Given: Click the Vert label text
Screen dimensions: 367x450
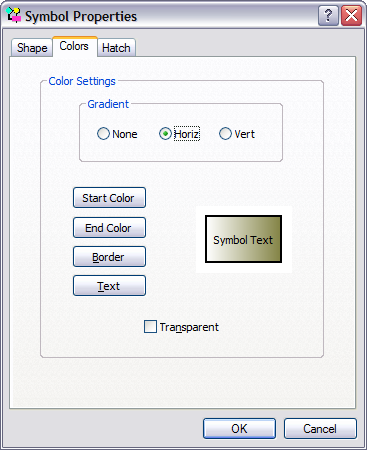Looking at the screenshot, I should [244, 134].
